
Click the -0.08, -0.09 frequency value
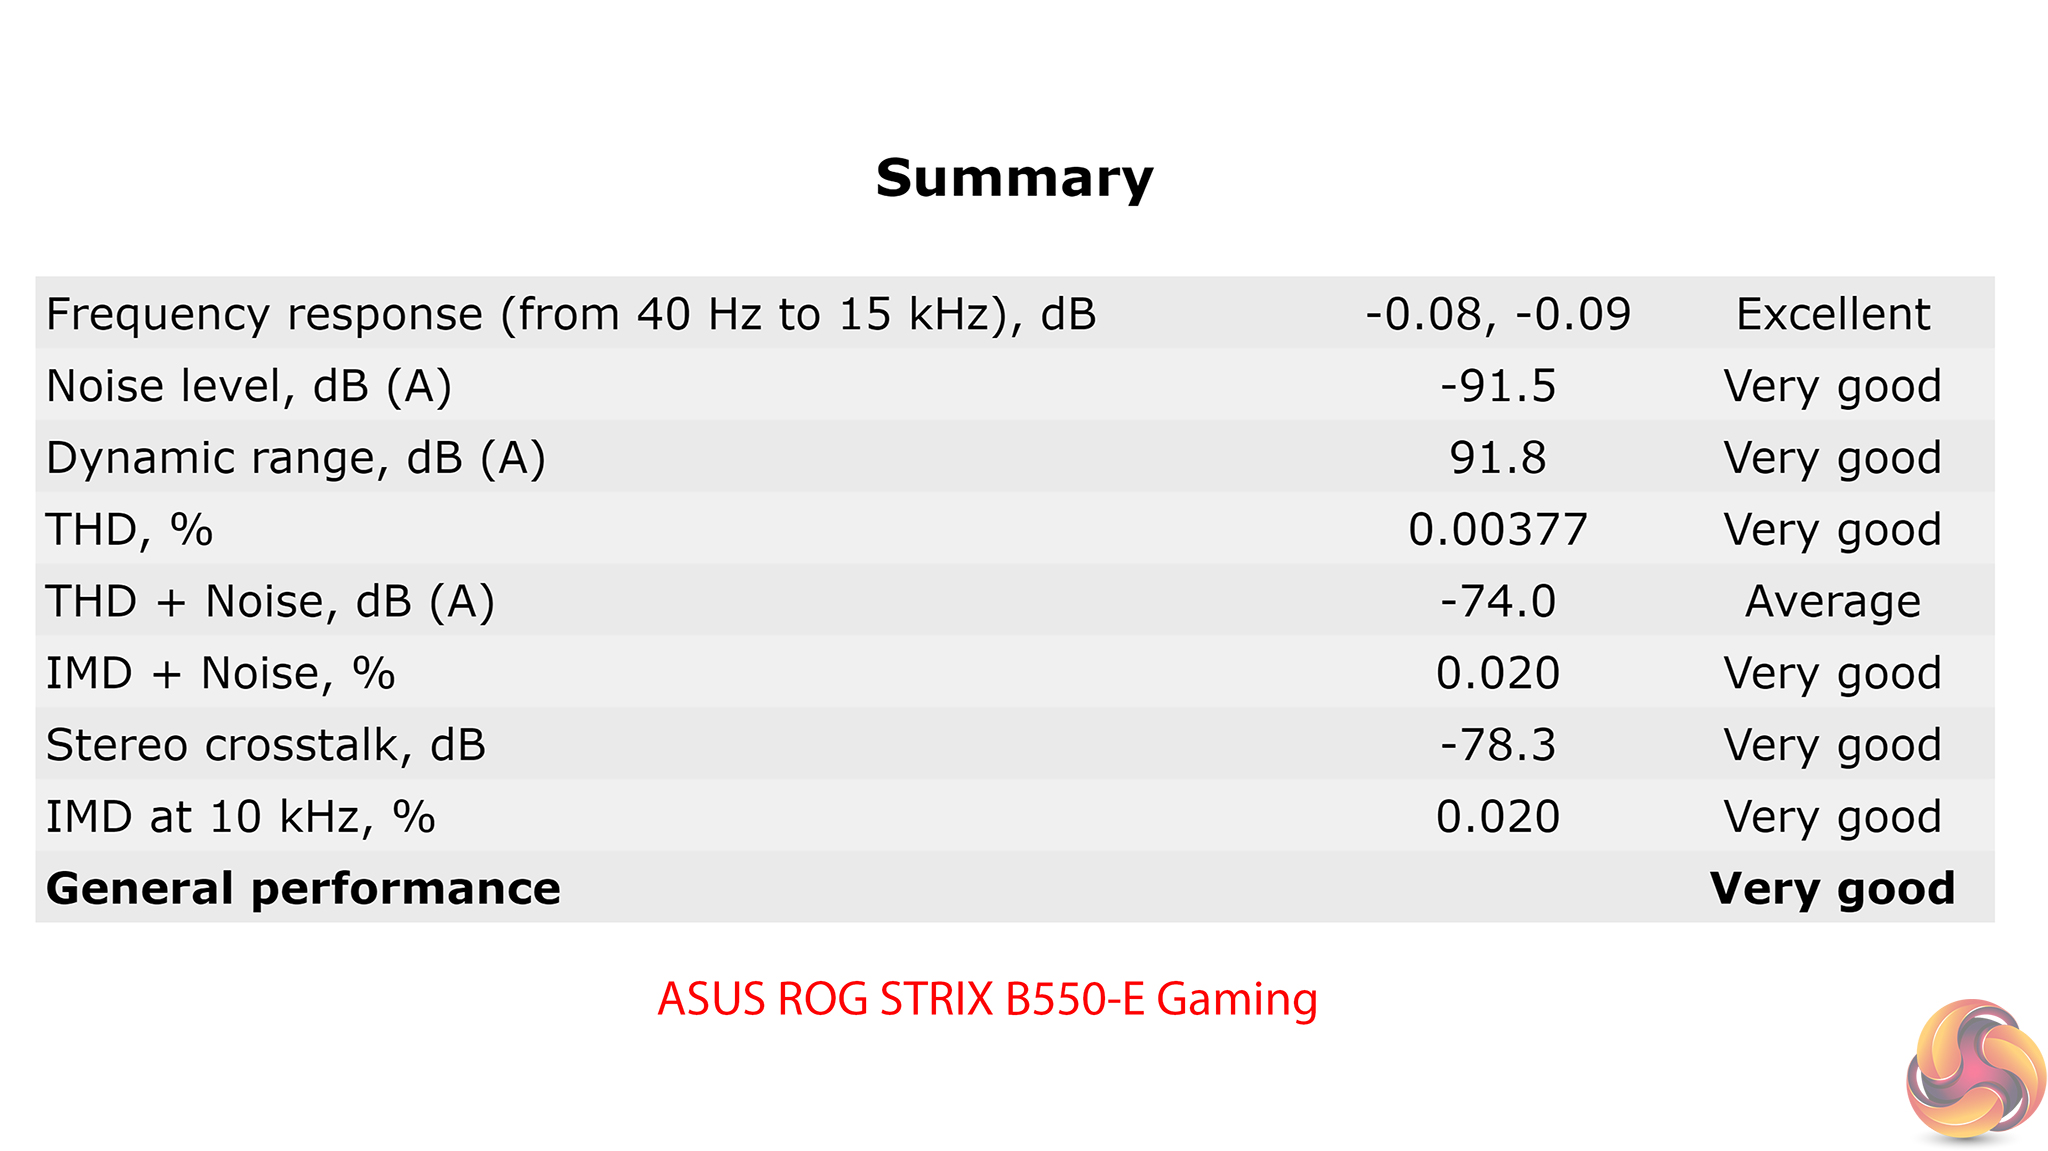(1497, 314)
